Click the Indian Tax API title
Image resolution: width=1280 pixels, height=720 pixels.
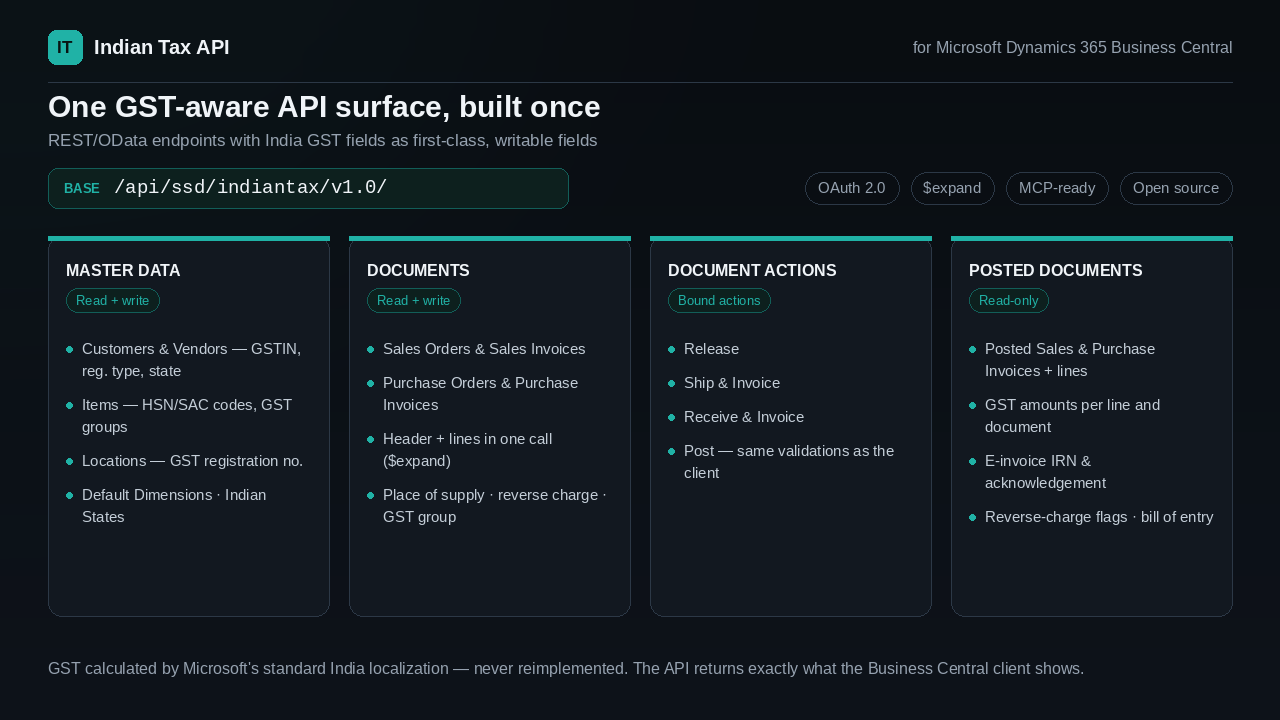pos(161,47)
